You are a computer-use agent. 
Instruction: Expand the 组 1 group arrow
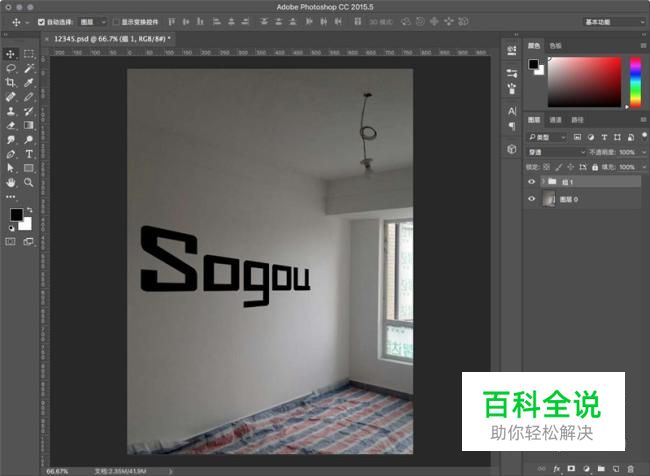(x=543, y=181)
